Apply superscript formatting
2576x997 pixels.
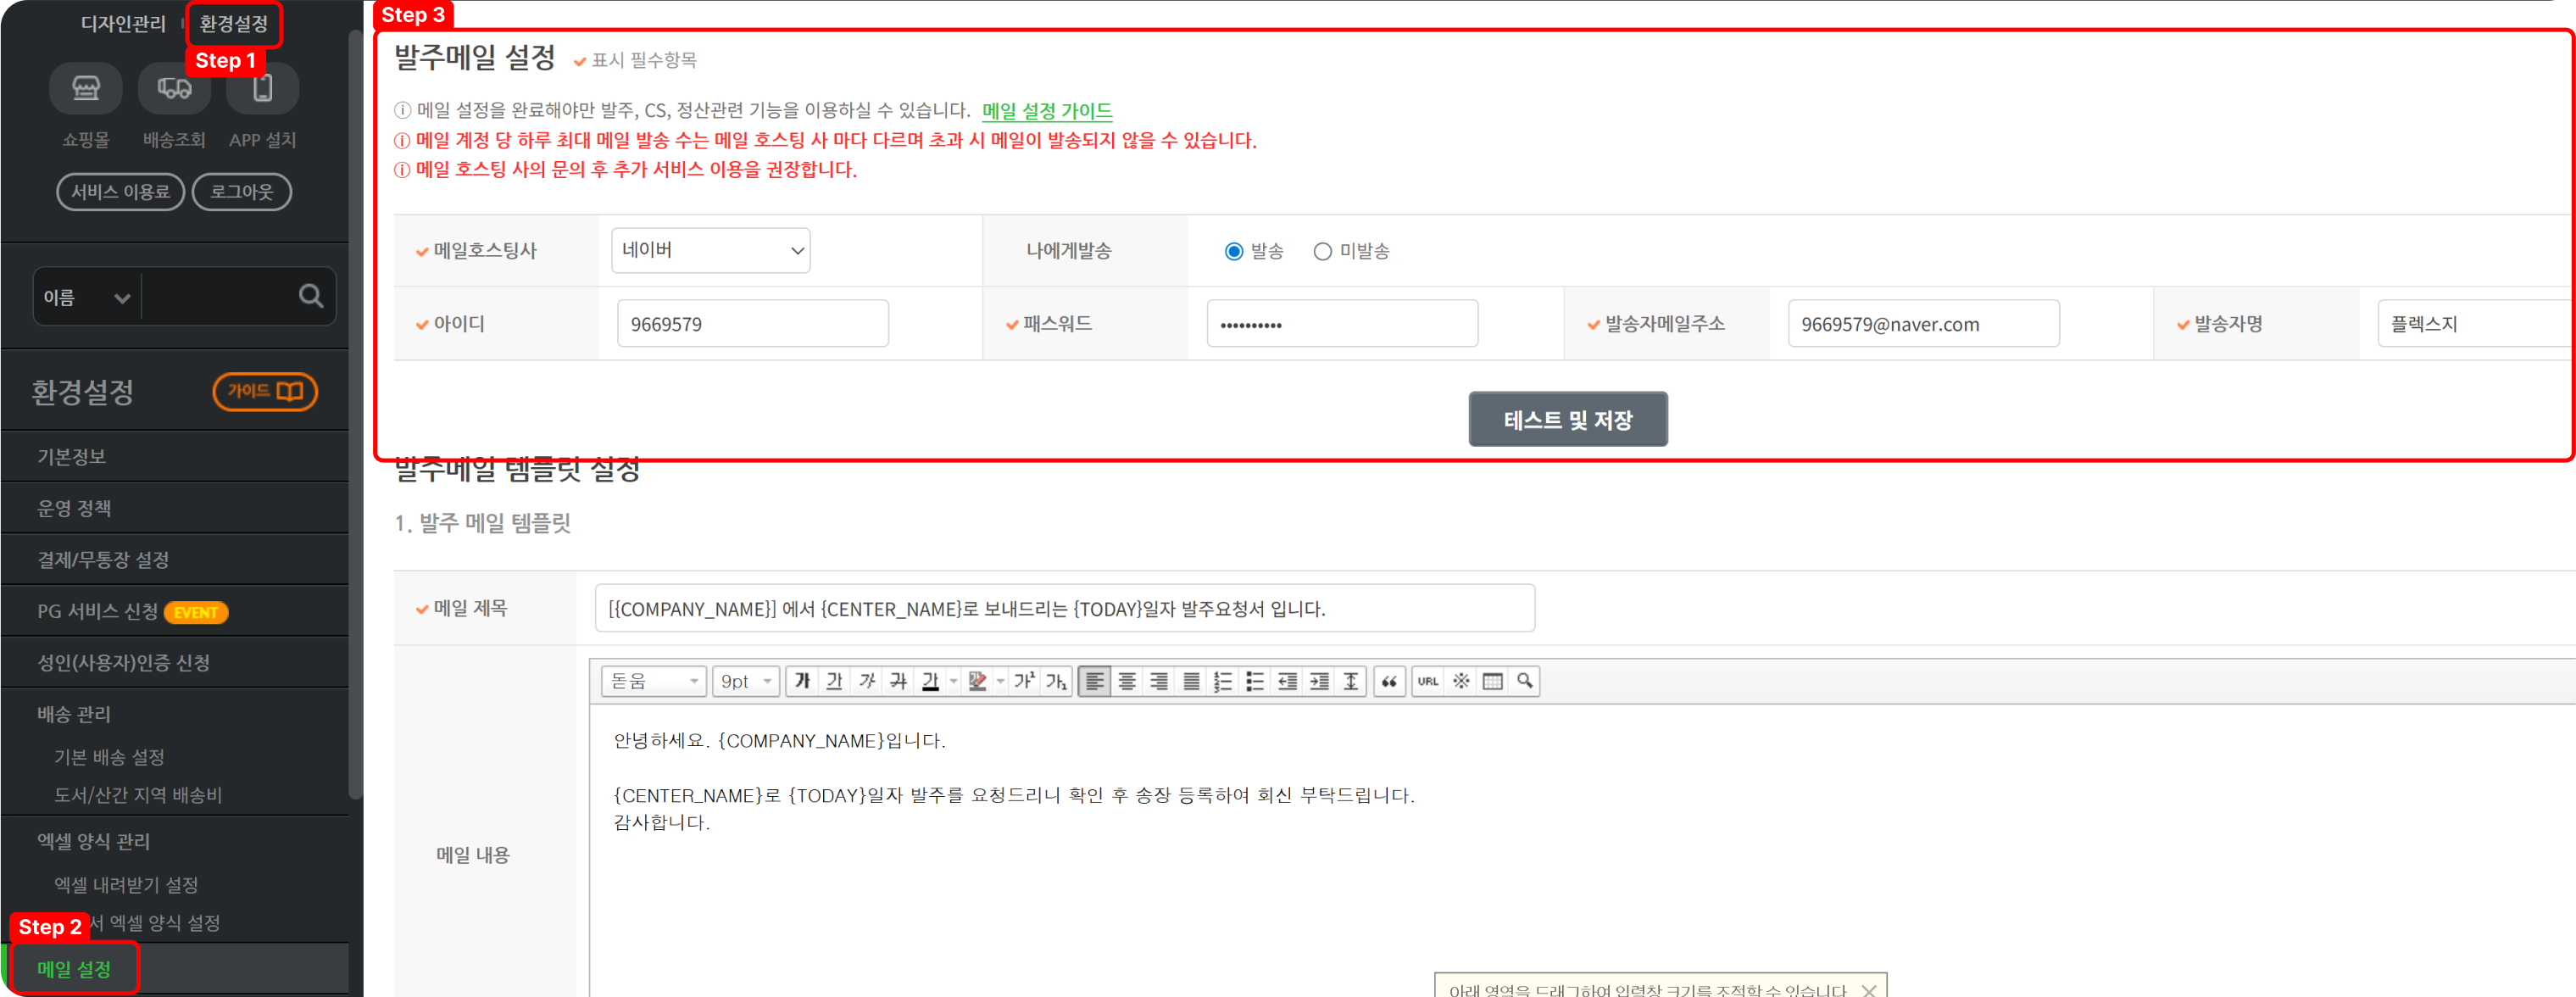(1024, 681)
